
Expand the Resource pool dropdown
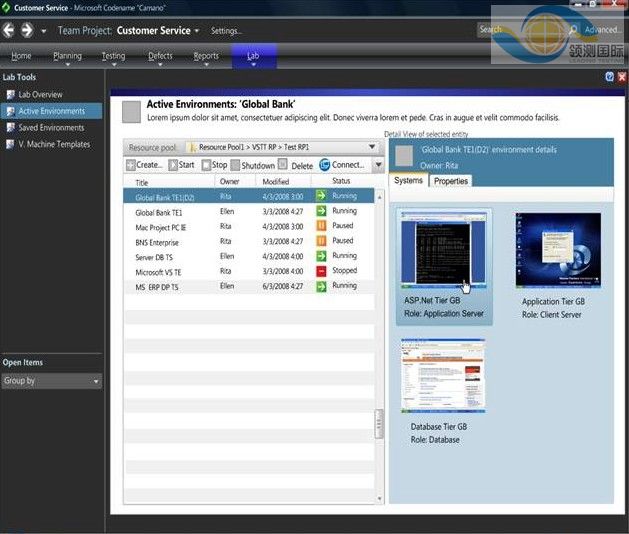click(372, 147)
